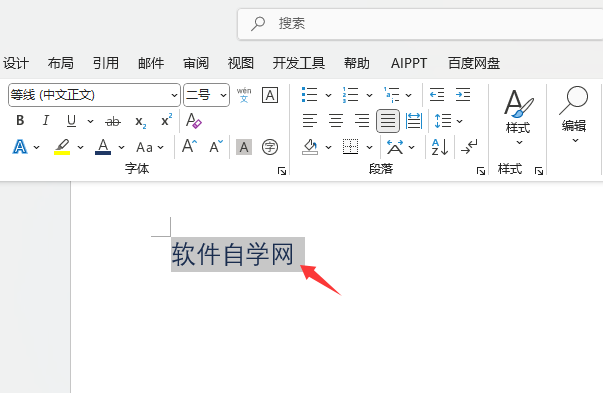The width and height of the screenshot is (603, 393).
Task: Increase font size button
Action: pyautogui.click(x=189, y=147)
